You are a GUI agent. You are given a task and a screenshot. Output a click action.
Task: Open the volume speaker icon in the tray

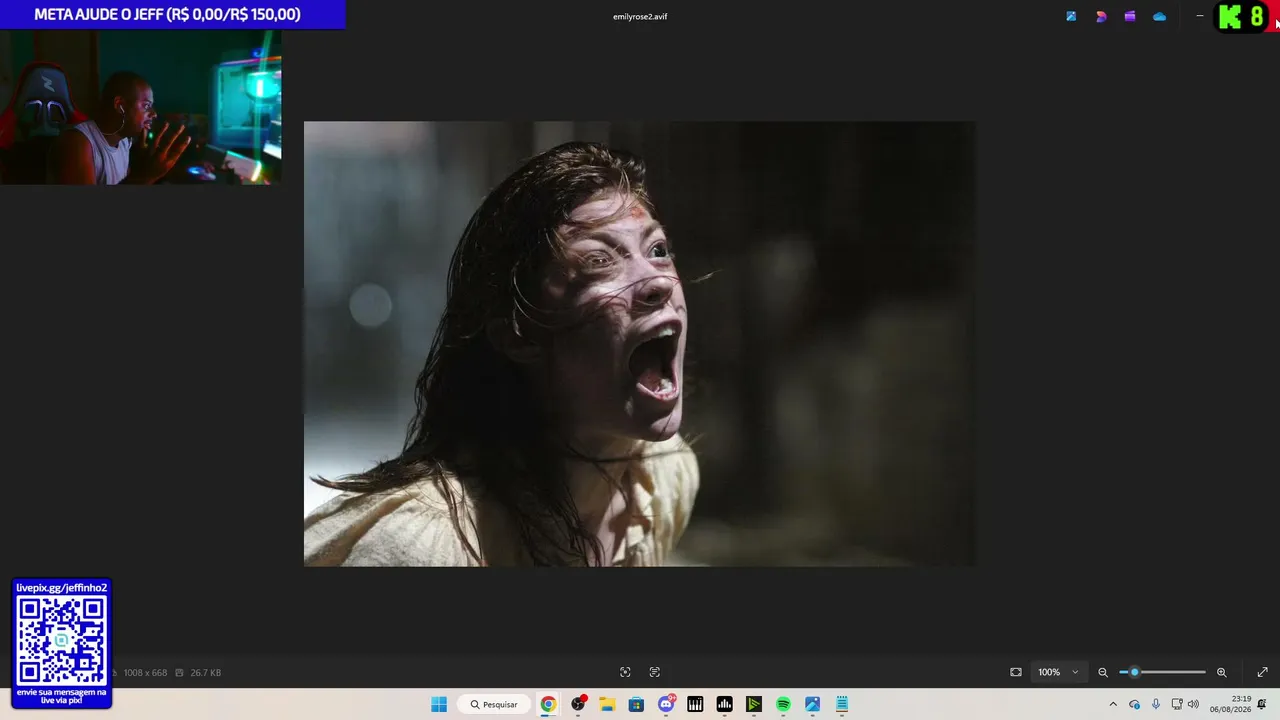pyautogui.click(x=1193, y=704)
